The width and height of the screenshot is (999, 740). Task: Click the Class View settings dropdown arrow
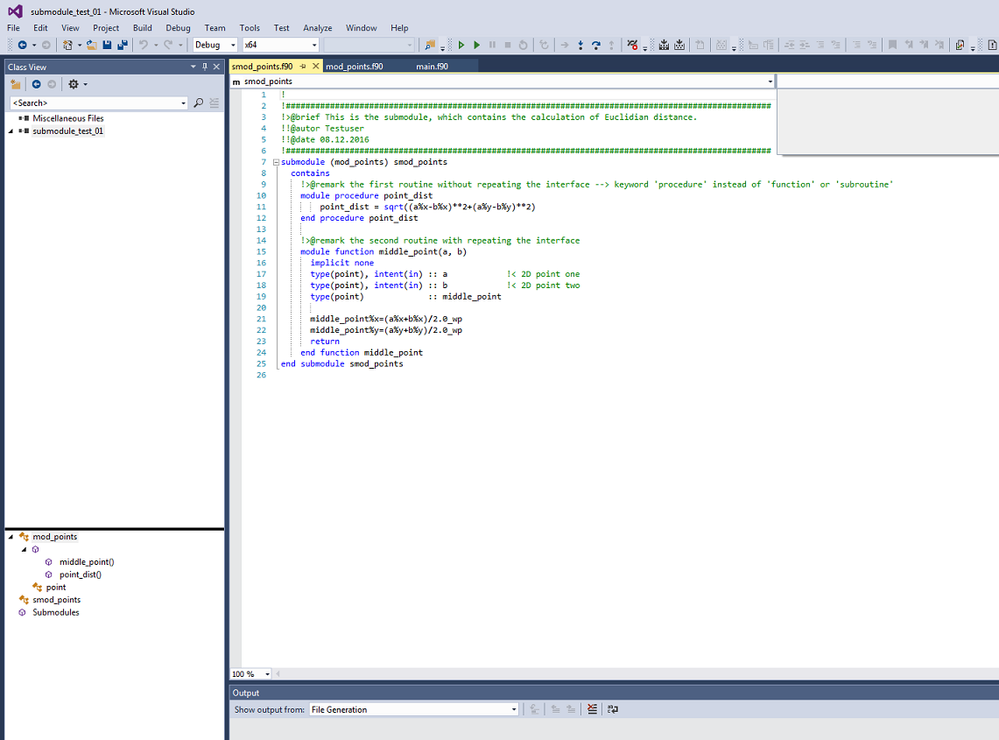[85, 84]
